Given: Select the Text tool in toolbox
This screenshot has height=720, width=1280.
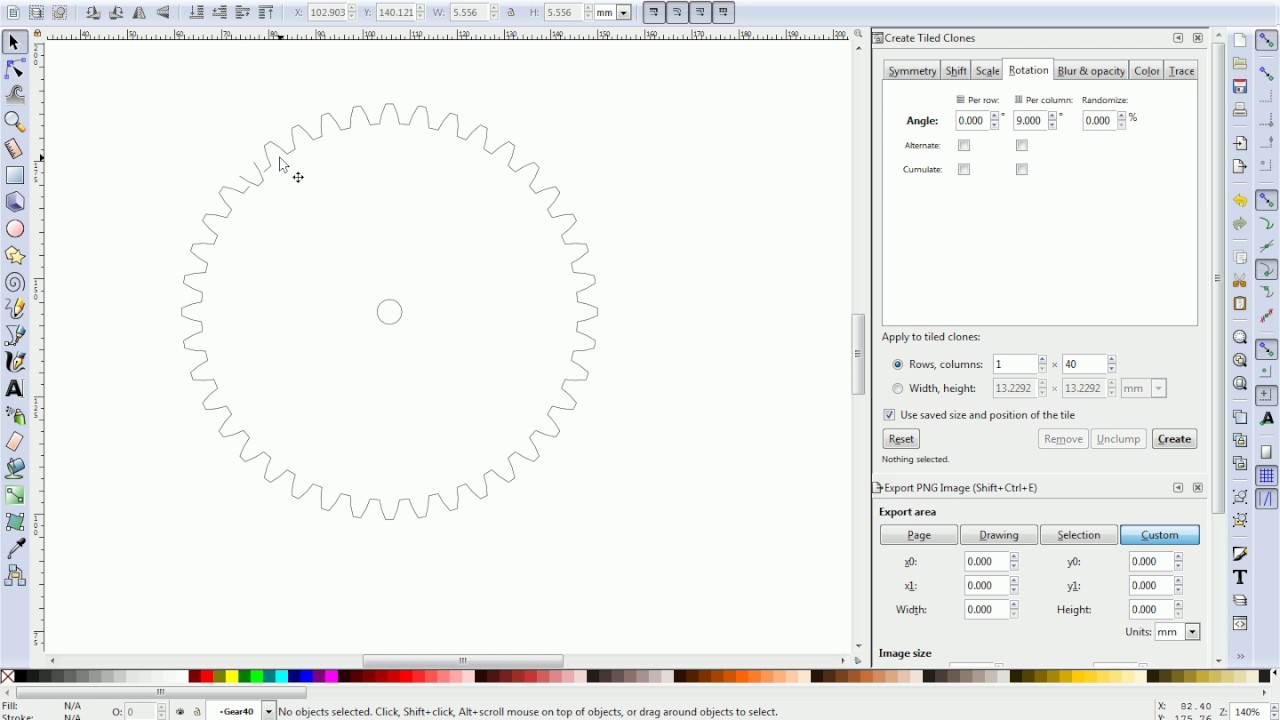Looking at the screenshot, I should pyautogui.click(x=15, y=388).
